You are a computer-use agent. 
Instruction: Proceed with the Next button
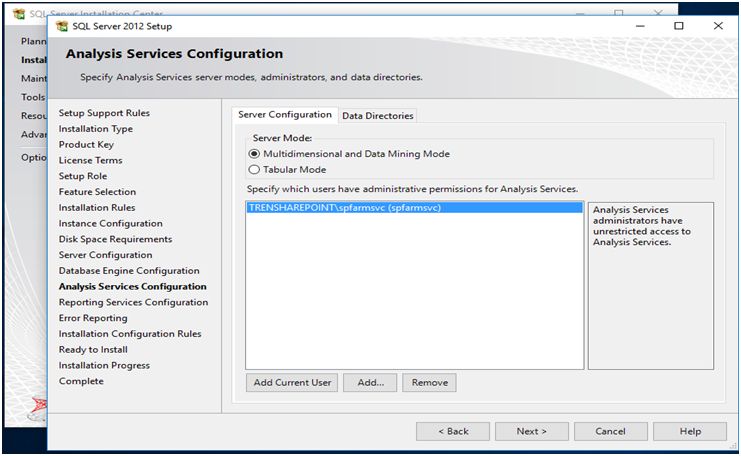(x=532, y=431)
